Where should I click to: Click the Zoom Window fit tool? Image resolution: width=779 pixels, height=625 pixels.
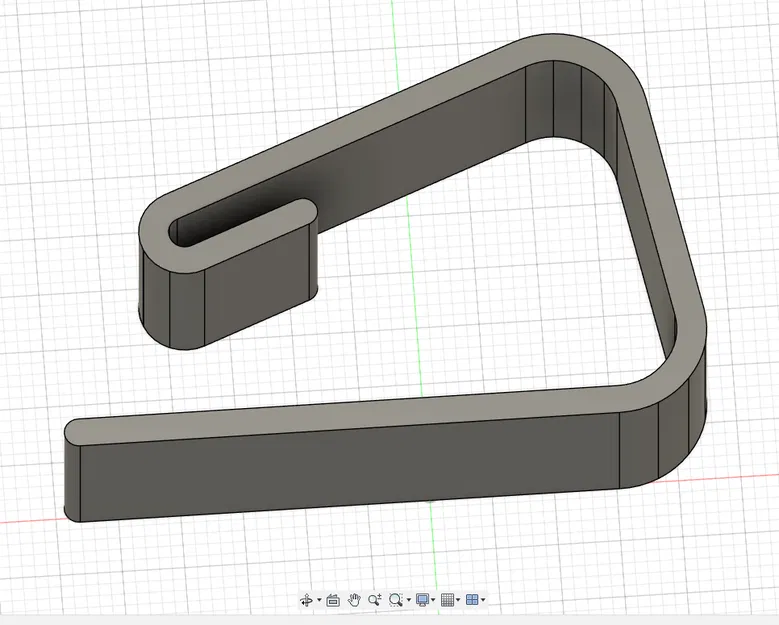click(x=395, y=600)
